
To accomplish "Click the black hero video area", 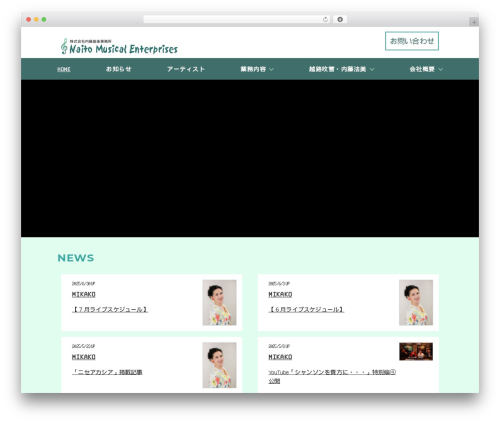I will tap(250, 158).
